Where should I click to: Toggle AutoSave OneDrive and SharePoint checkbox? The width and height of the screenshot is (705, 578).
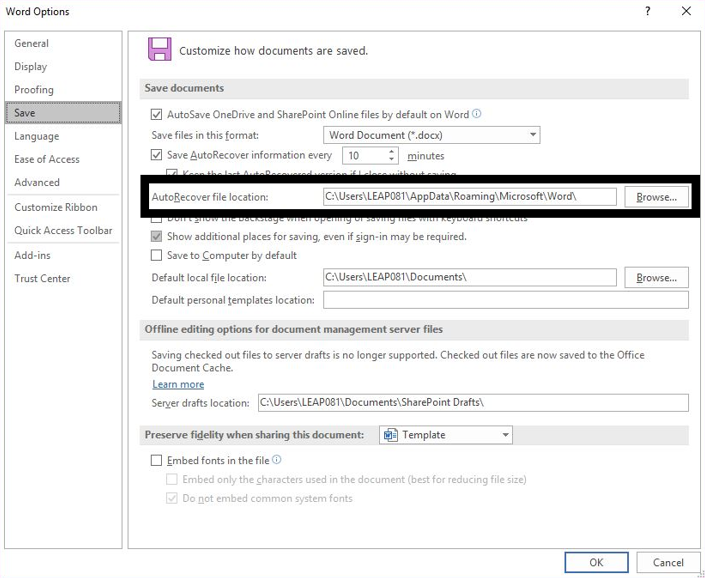click(156, 115)
